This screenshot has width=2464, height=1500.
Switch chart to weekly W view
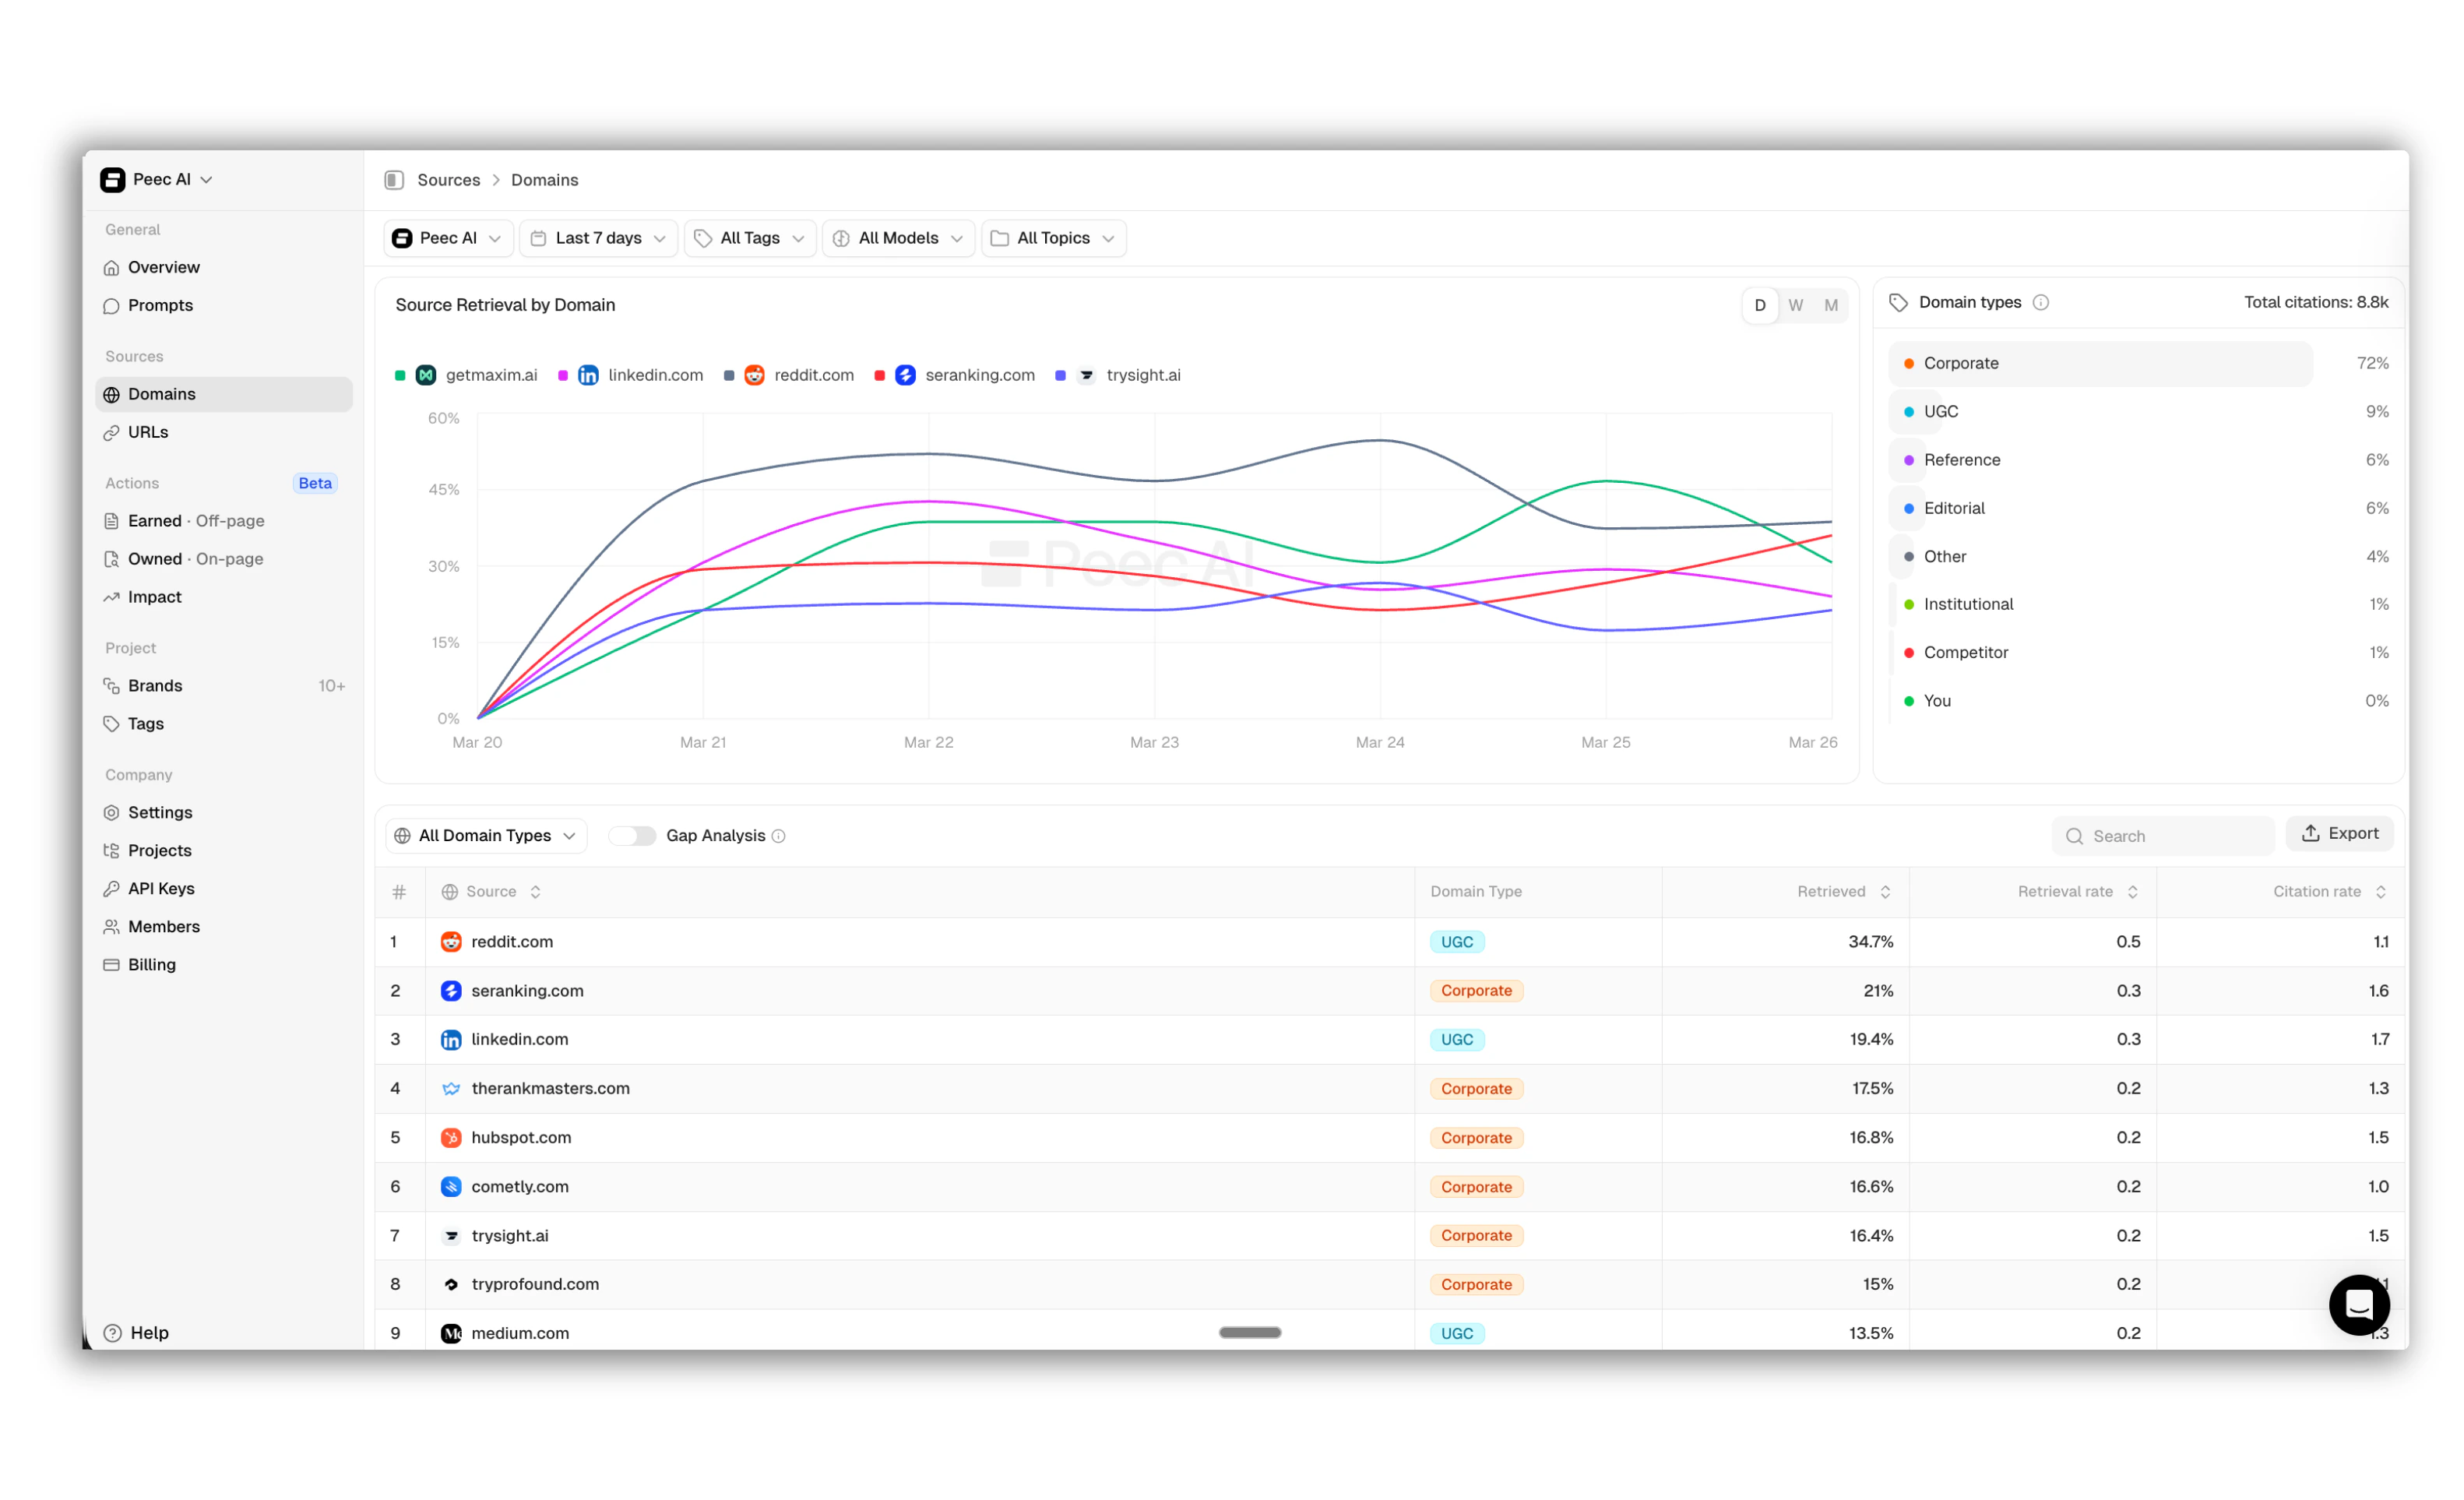[1795, 306]
